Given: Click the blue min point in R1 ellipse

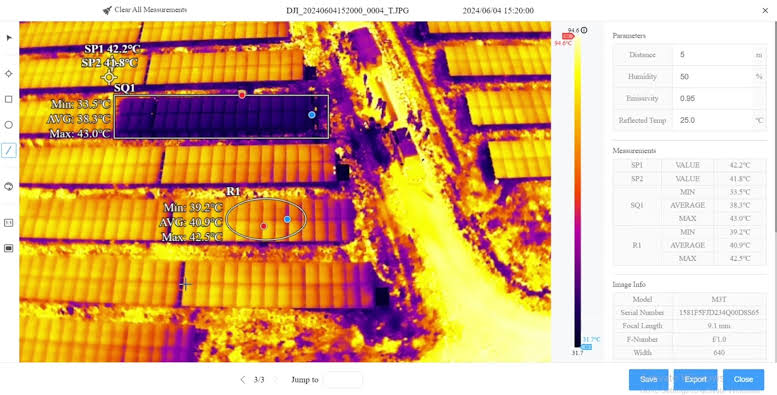Looking at the screenshot, I should (287, 219).
